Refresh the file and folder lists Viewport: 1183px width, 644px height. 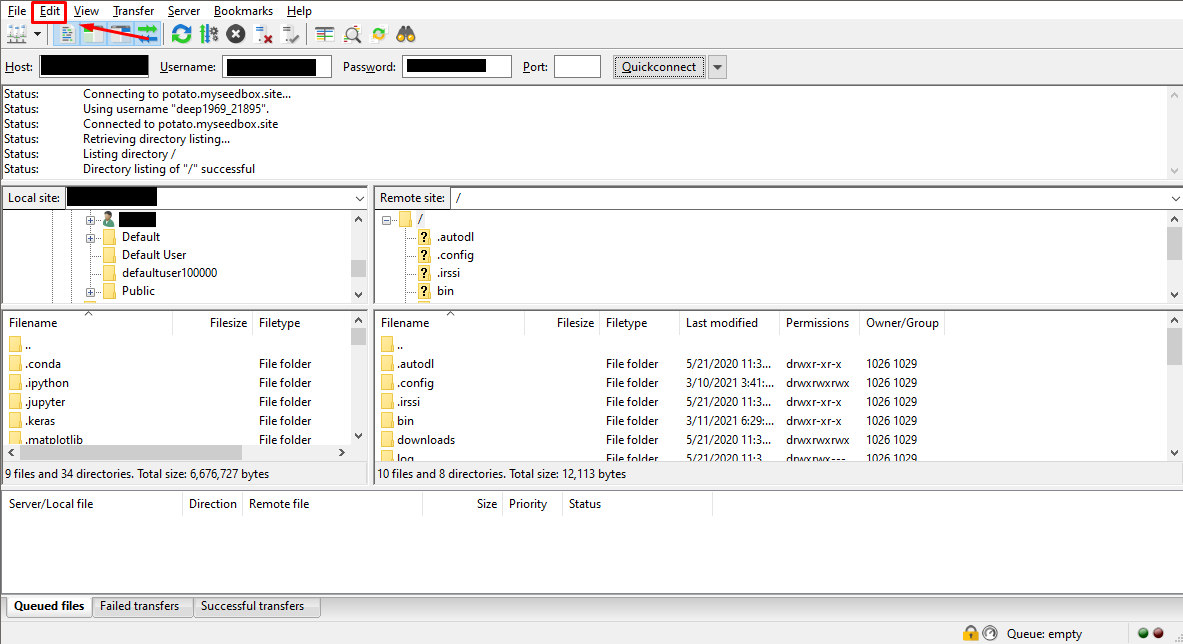coord(181,33)
